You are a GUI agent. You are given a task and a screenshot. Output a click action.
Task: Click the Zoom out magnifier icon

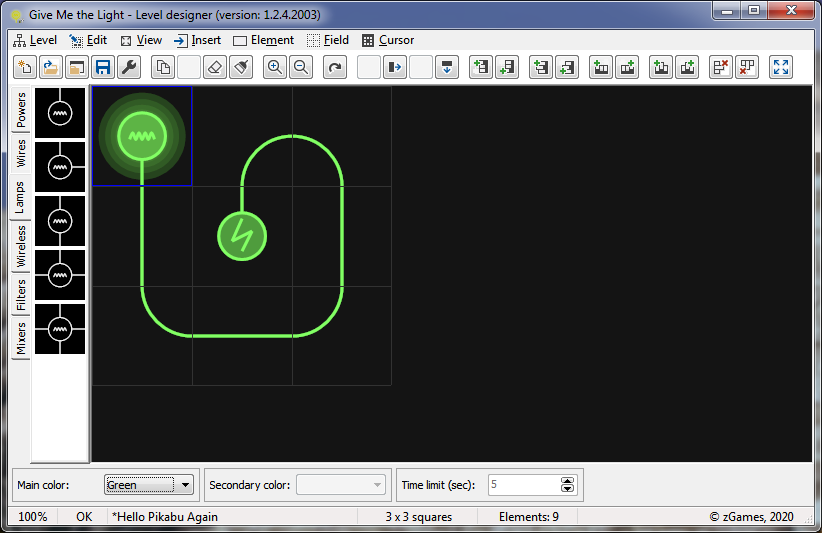(300, 68)
